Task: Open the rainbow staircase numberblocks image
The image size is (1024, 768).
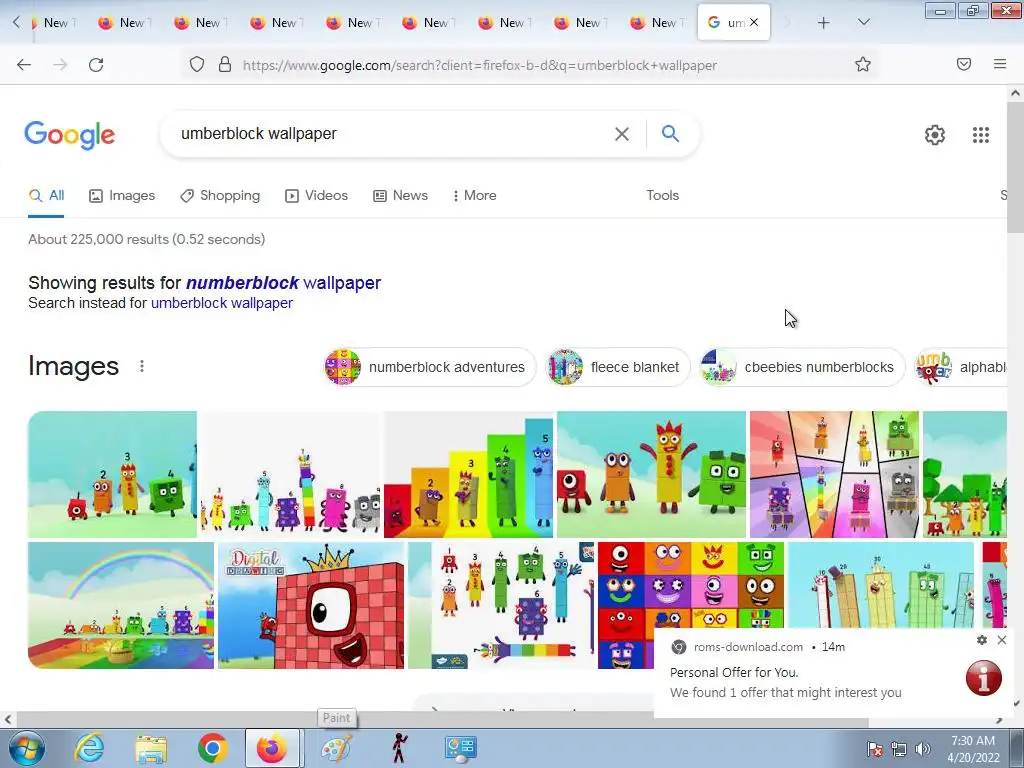Action: (x=468, y=474)
